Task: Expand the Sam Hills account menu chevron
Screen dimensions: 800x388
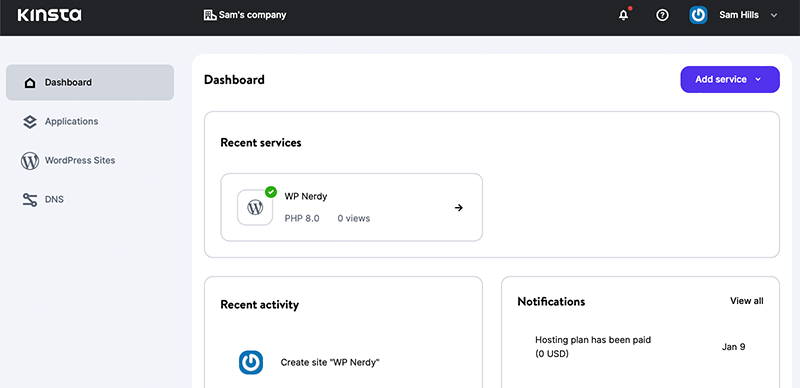Action: click(x=774, y=15)
